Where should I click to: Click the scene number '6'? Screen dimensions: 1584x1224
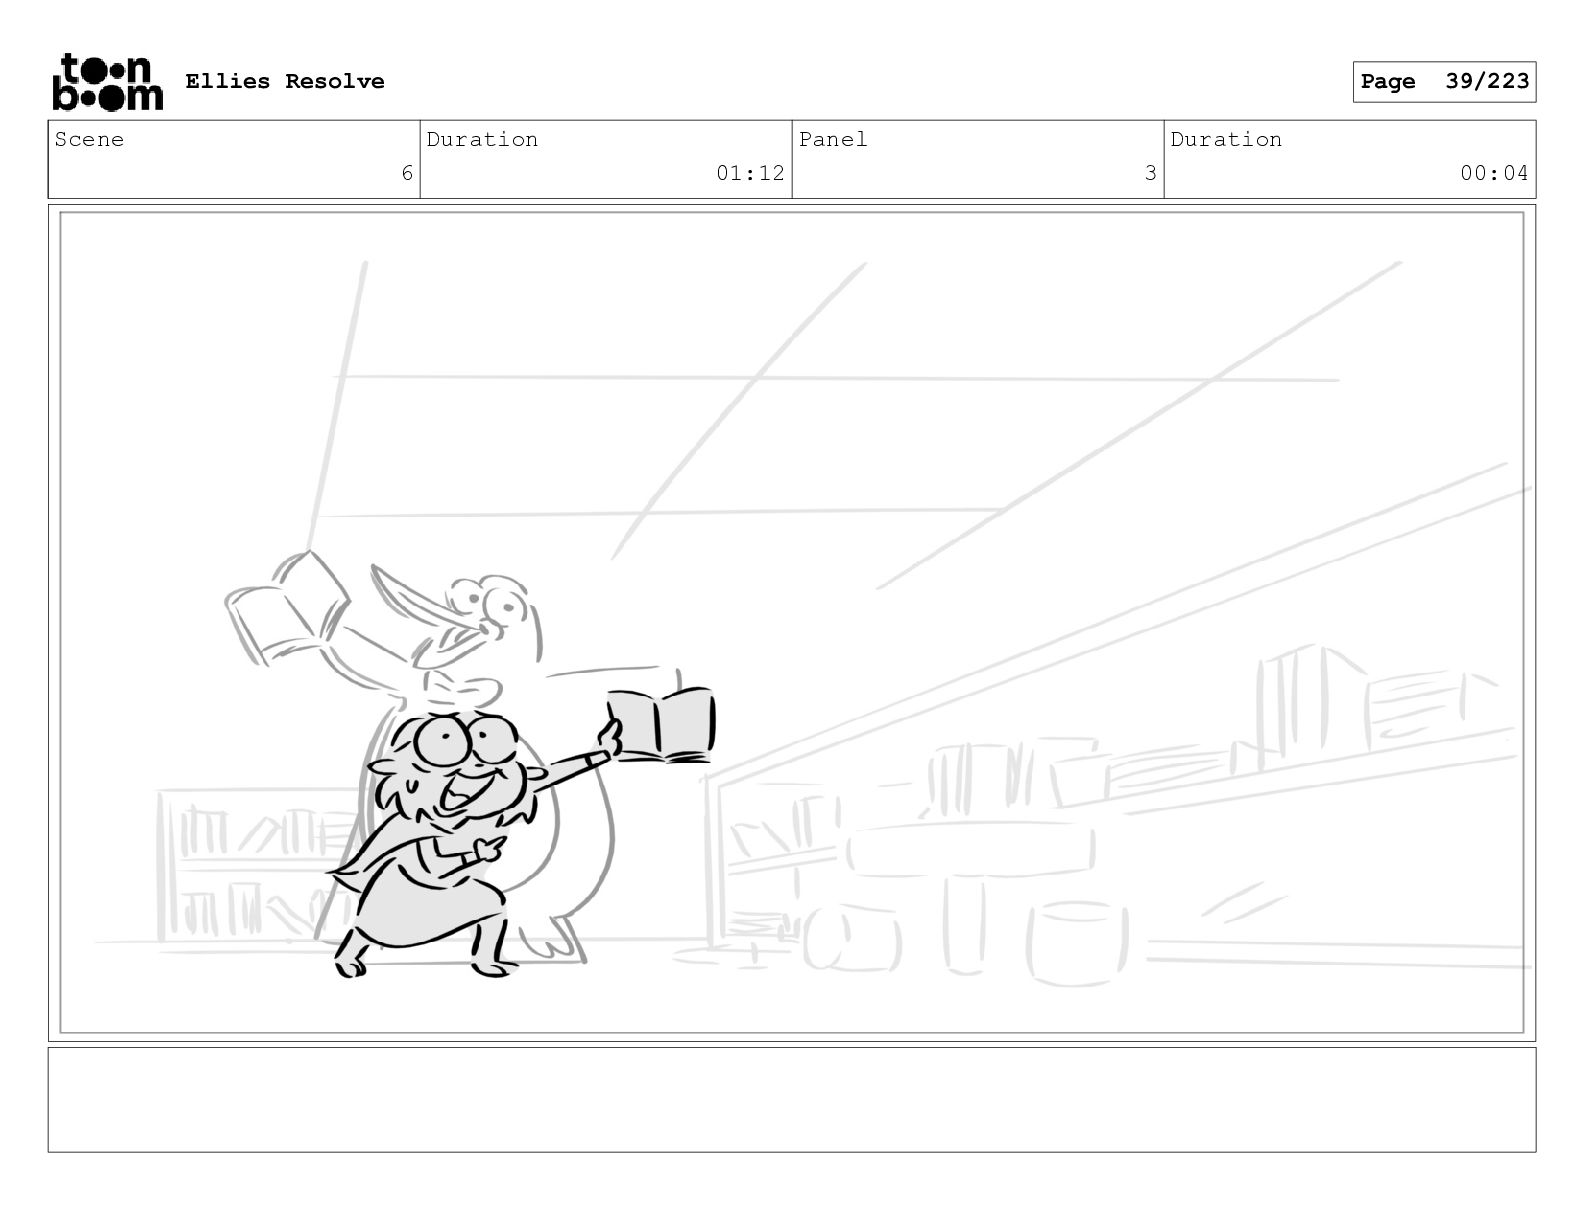pyautogui.click(x=407, y=173)
